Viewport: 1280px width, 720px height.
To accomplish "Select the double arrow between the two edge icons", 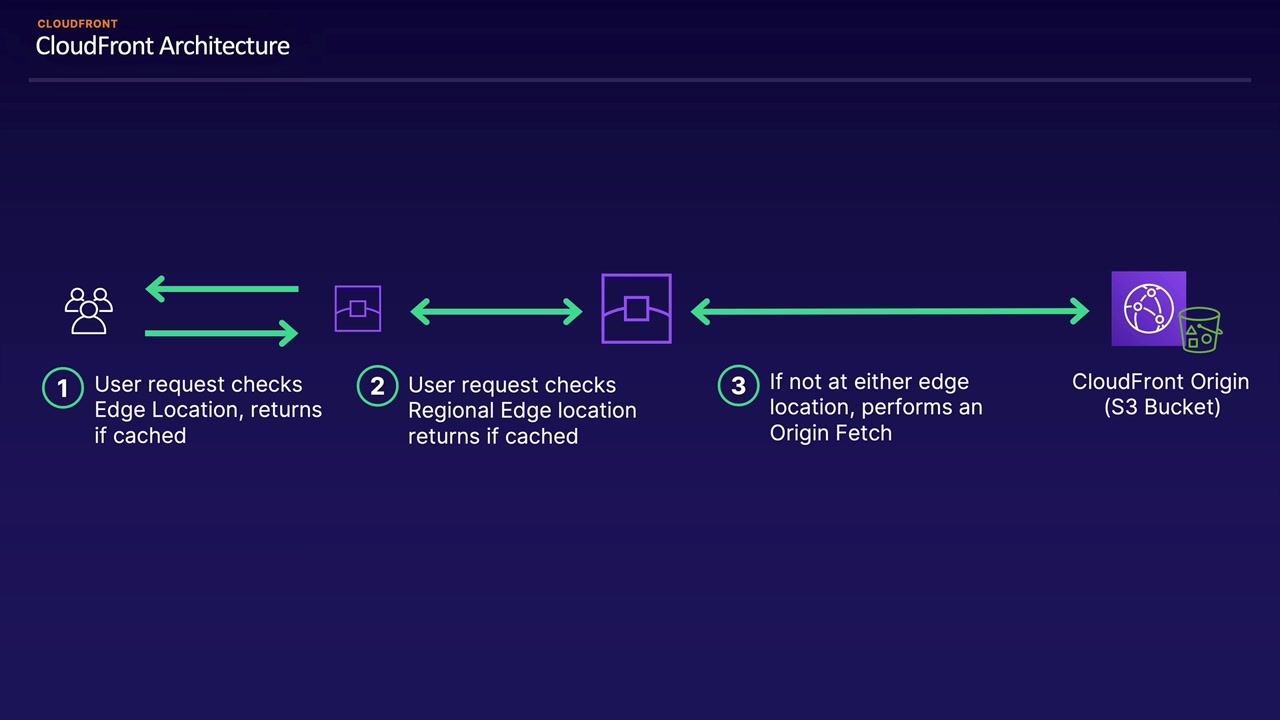I will tap(496, 312).
